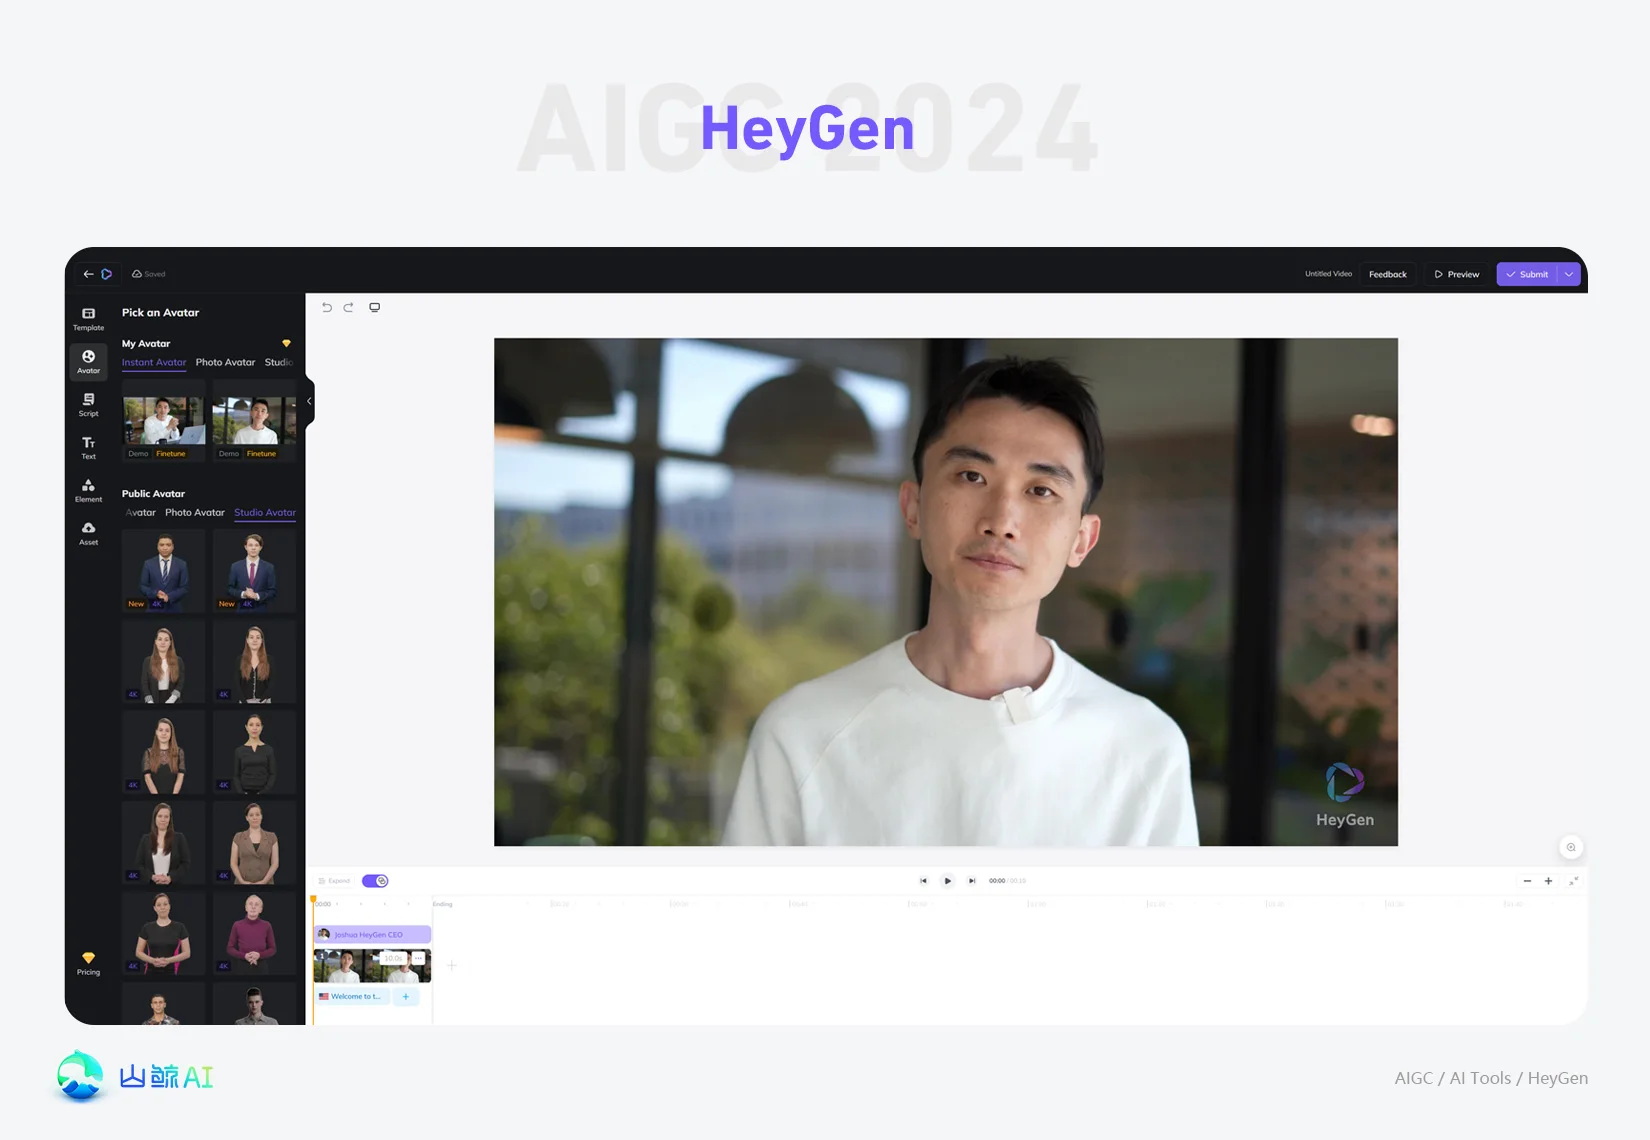The width and height of the screenshot is (1650, 1140).
Task: Switch to My Avatar's Studio tab
Action: click(x=279, y=362)
